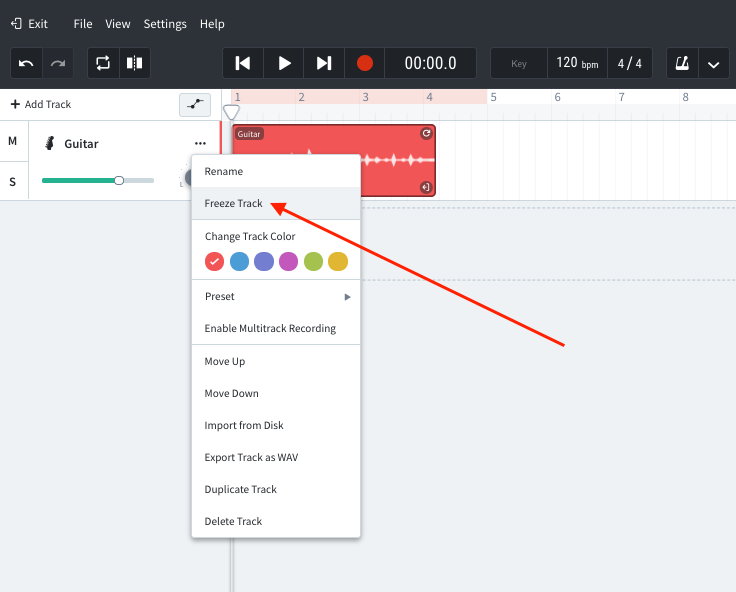
Task: Skip forward to the end
Action: [324, 63]
